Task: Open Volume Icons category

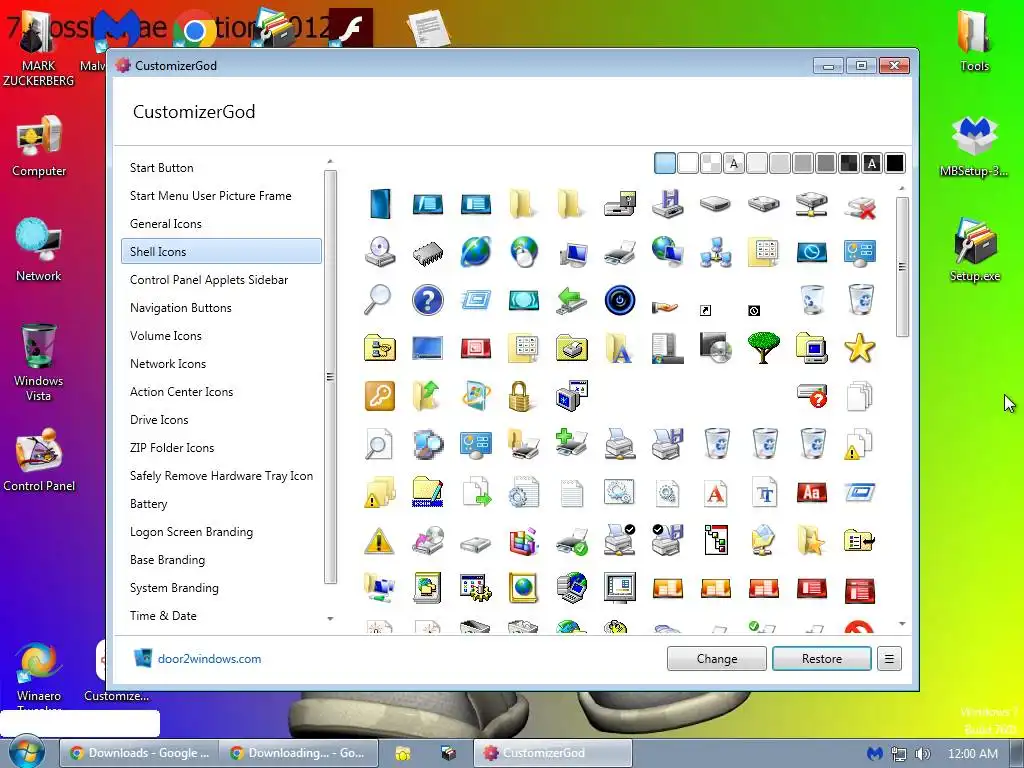Action: [165, 336]
